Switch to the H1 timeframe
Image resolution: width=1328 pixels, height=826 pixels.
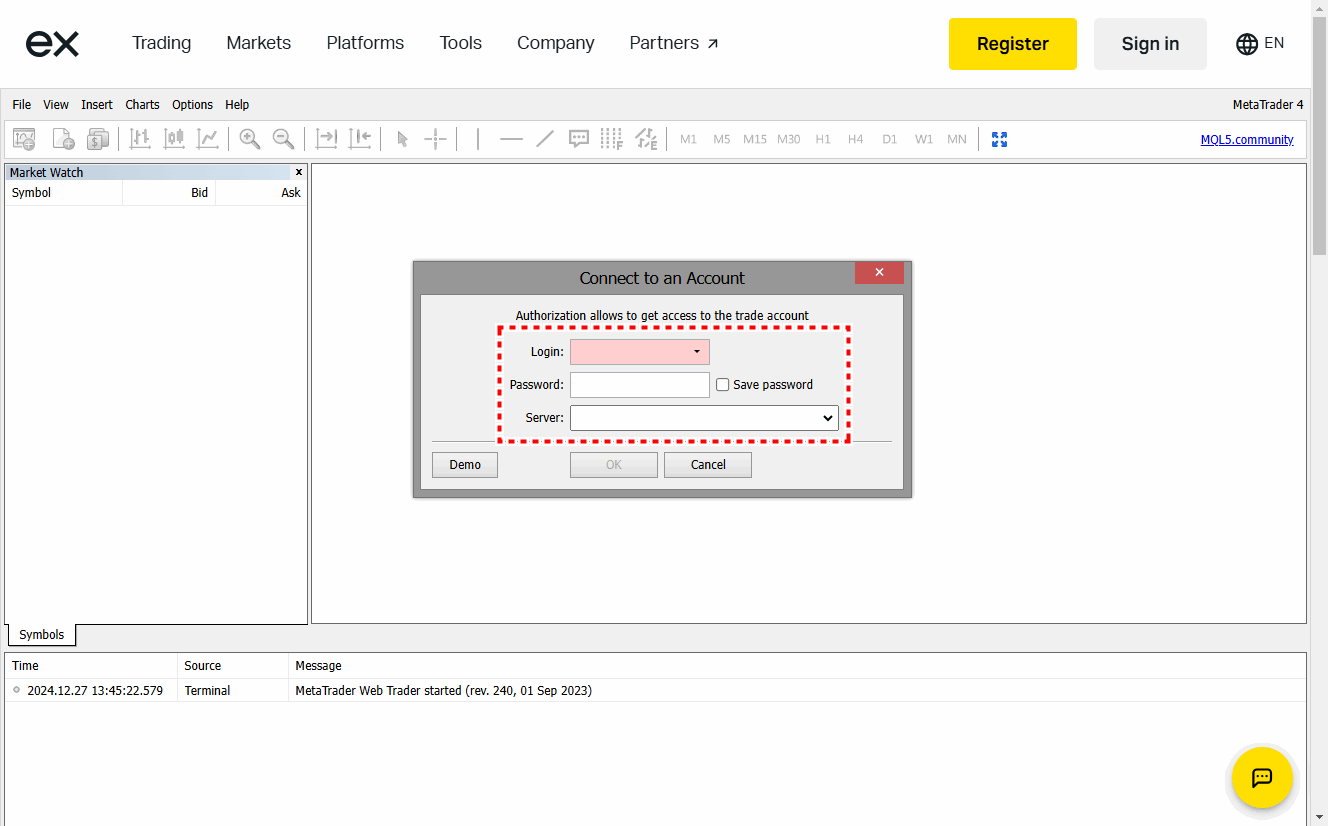823,139
